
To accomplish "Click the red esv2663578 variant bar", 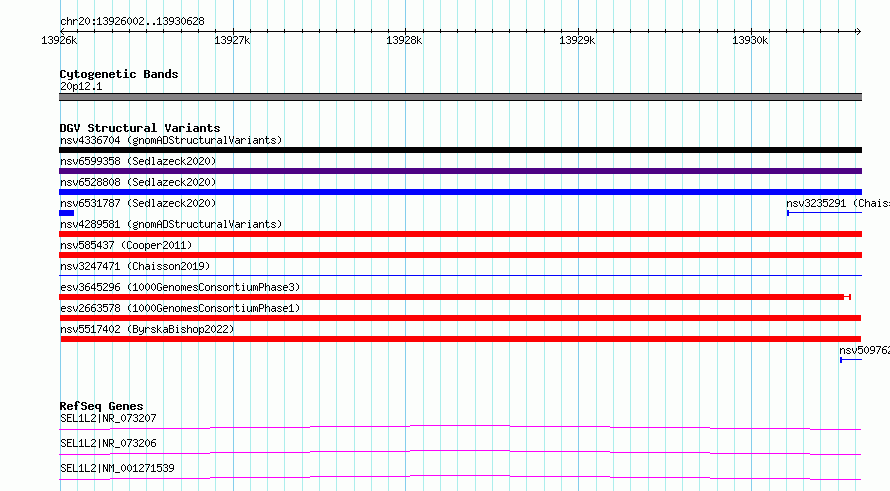I will coord(460,318).
